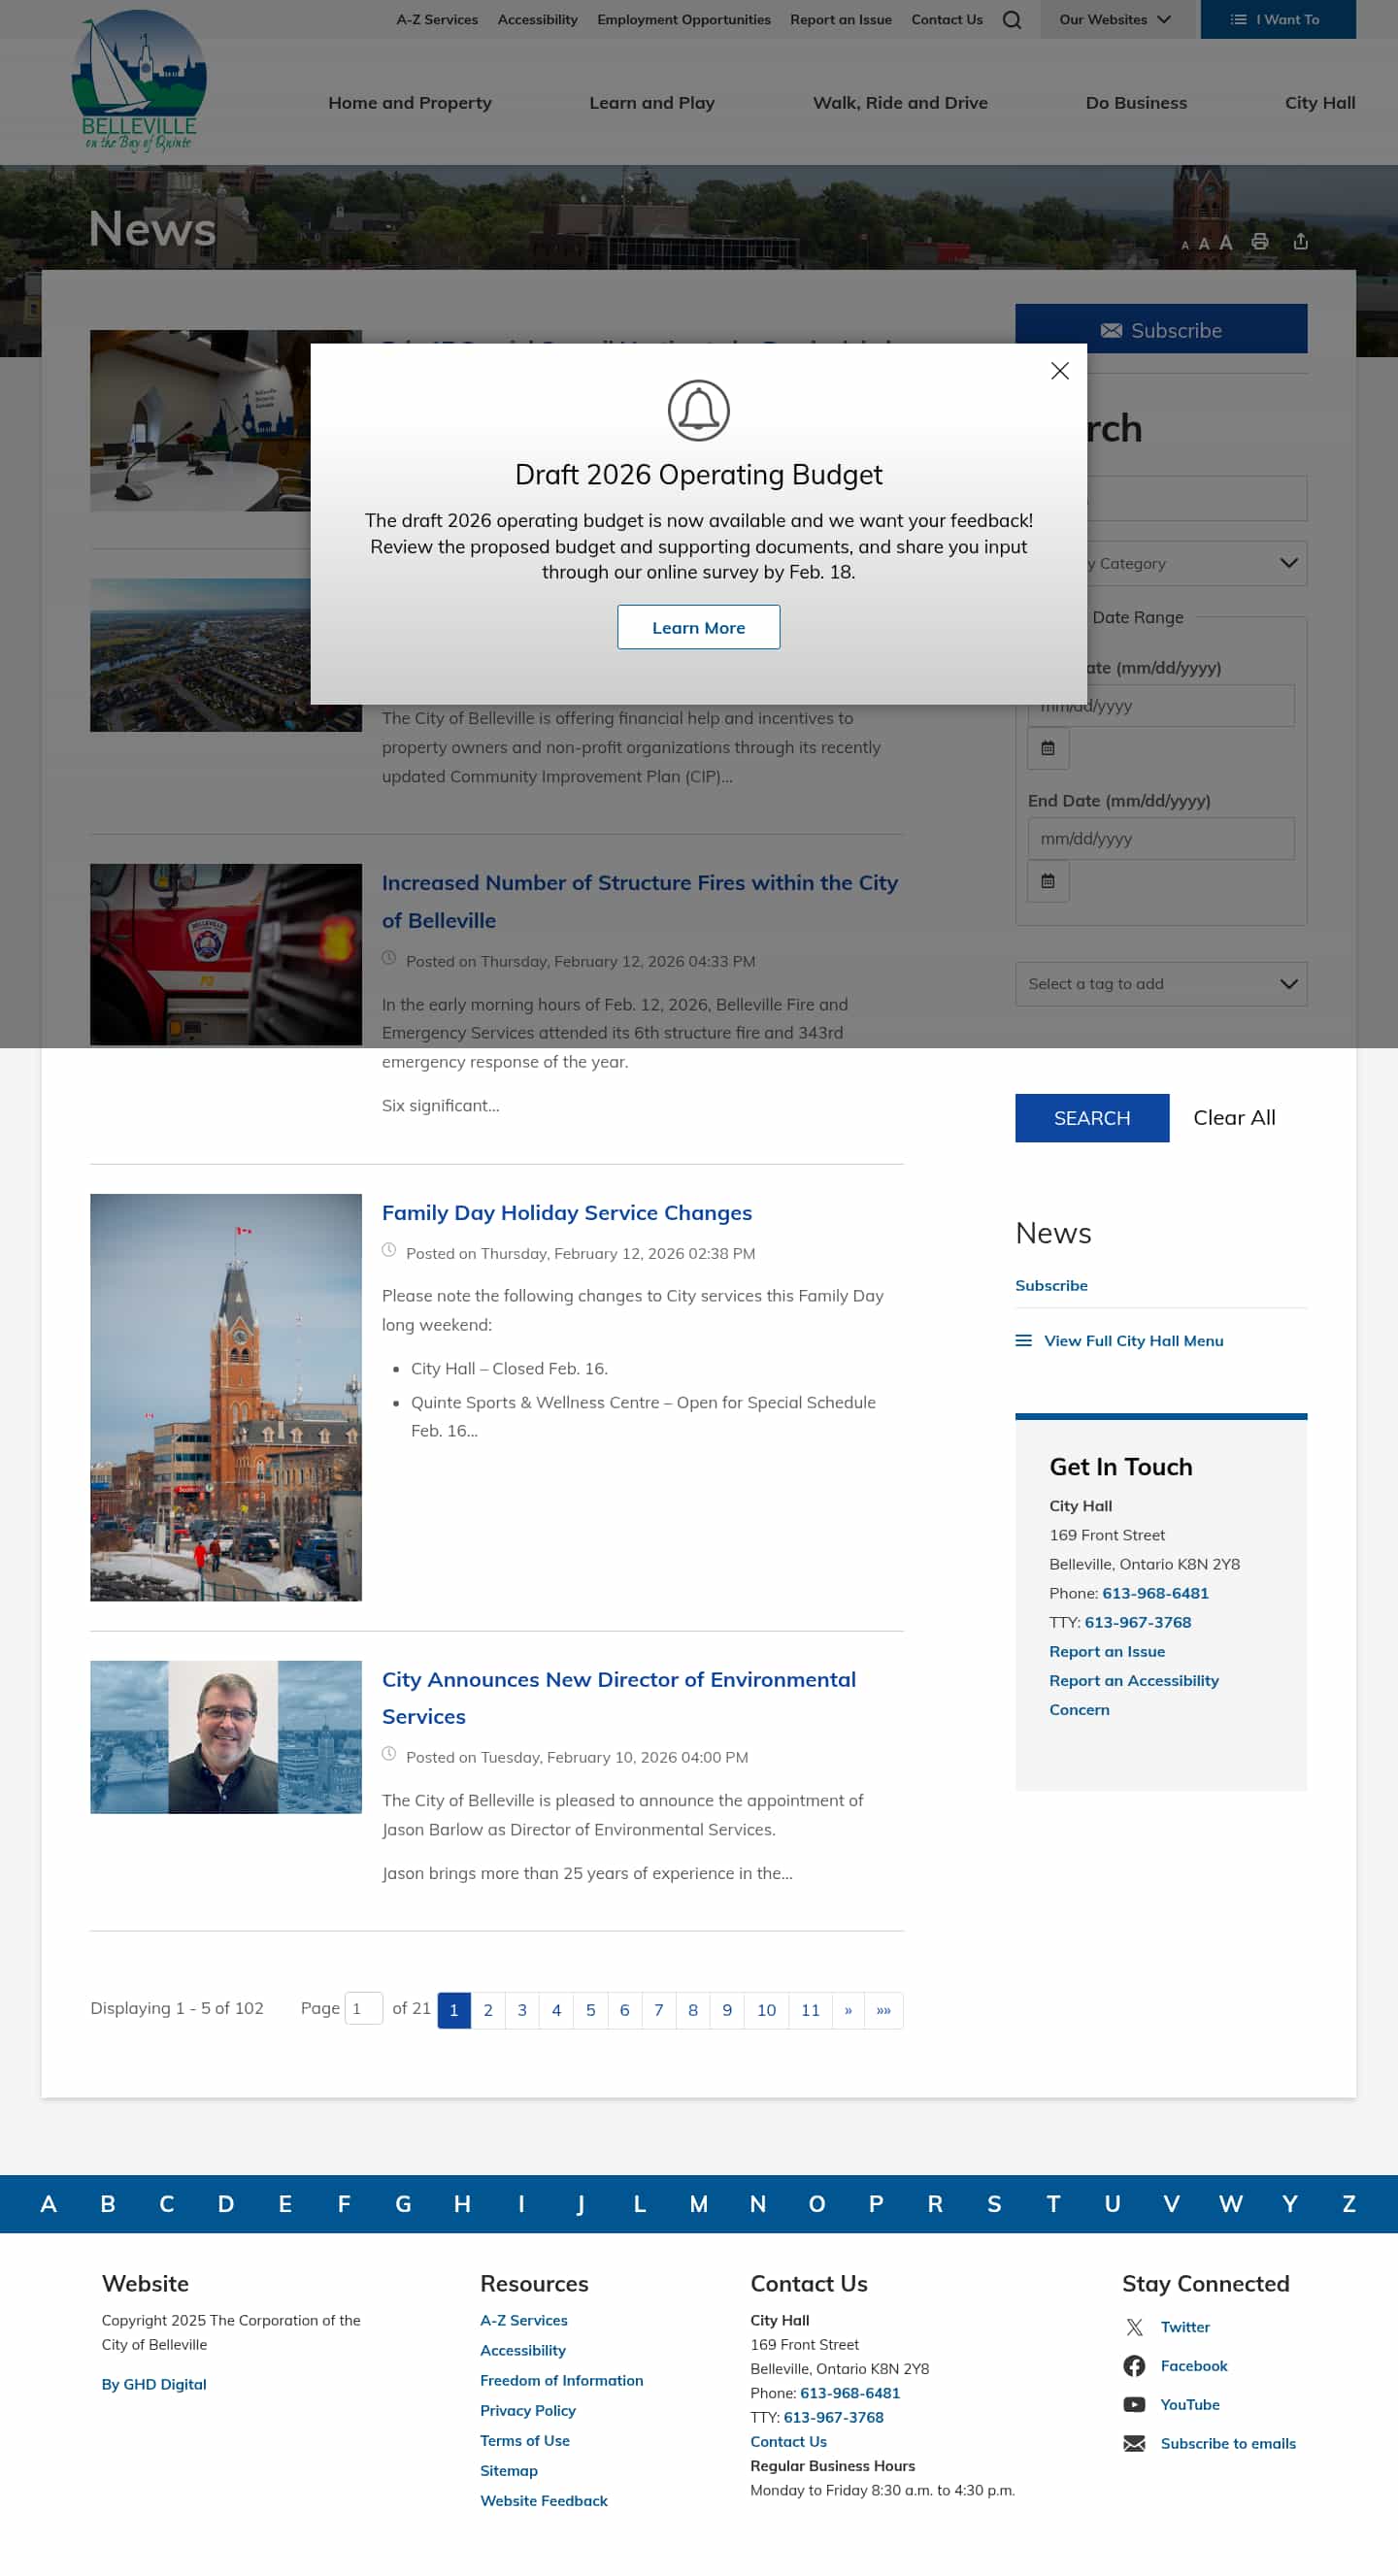Click the X Twitter icon

tap(1134, 2327)
